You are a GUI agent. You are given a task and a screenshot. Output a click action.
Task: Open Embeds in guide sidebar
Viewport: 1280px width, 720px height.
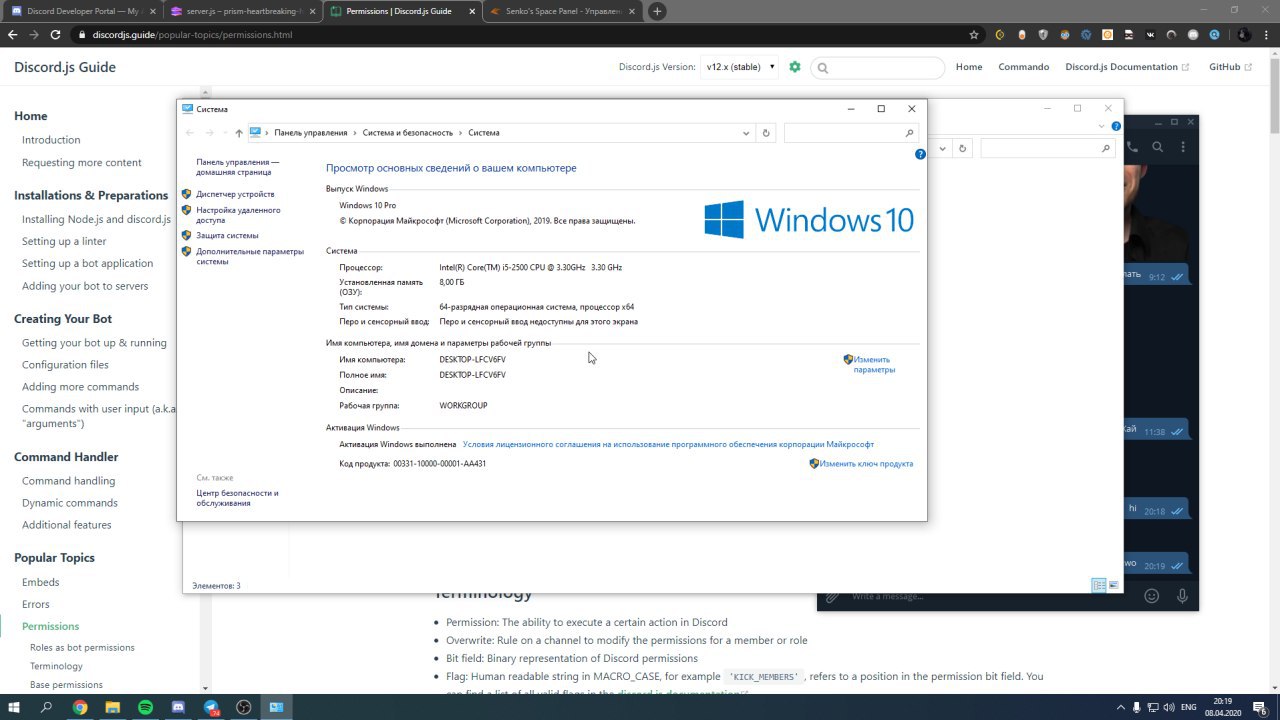click(41, 582)
